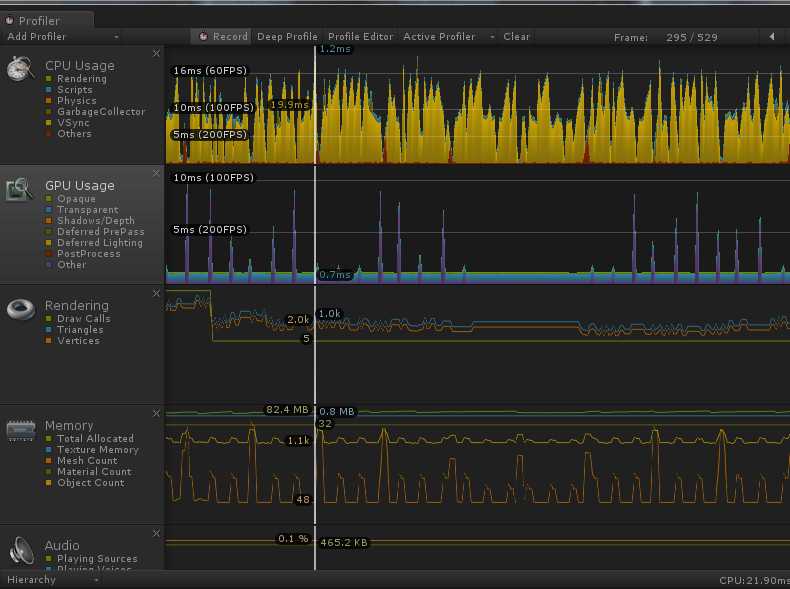Viewport: 790px width, 589px height.
Task: Toggle Draw Calls series visibility
Action: [x=49, y=318]
